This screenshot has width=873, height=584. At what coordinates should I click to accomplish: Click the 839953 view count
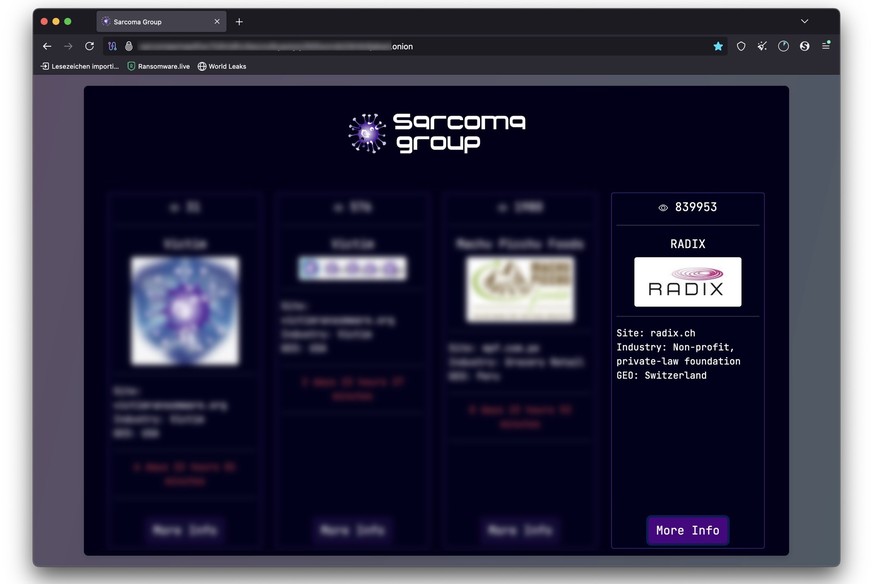[696, 207]
